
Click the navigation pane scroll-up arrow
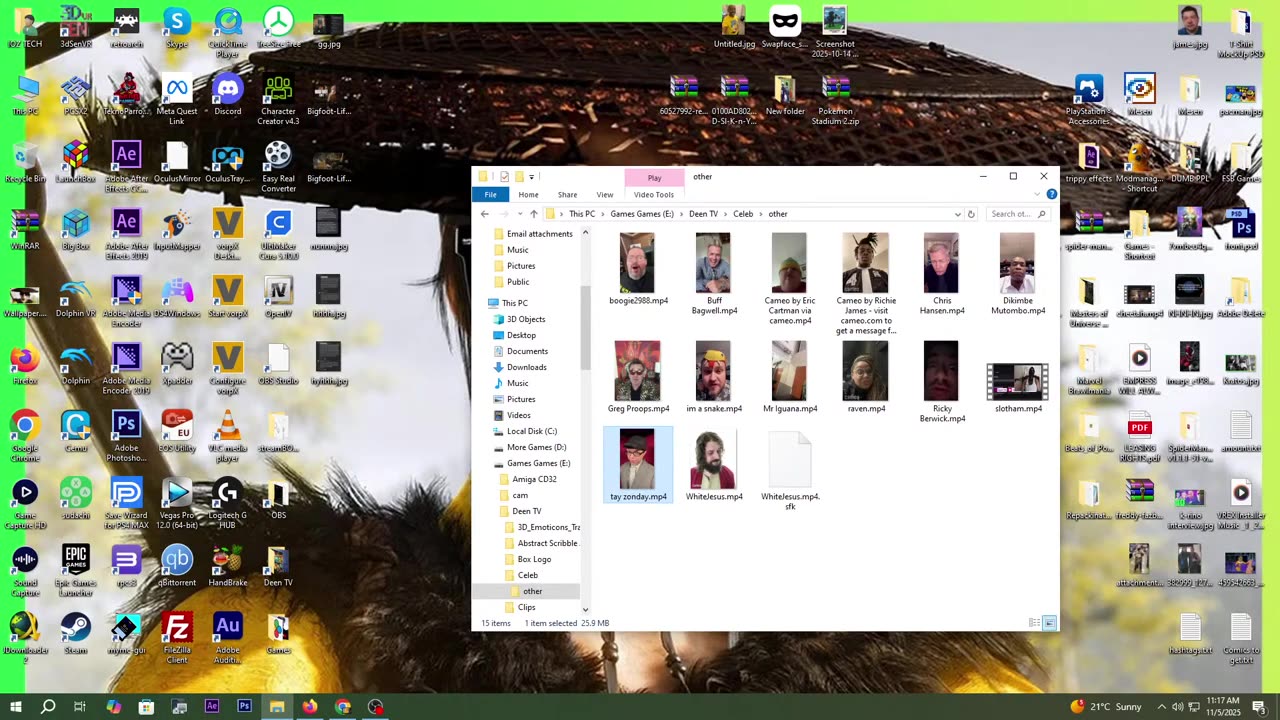[585, 233]
